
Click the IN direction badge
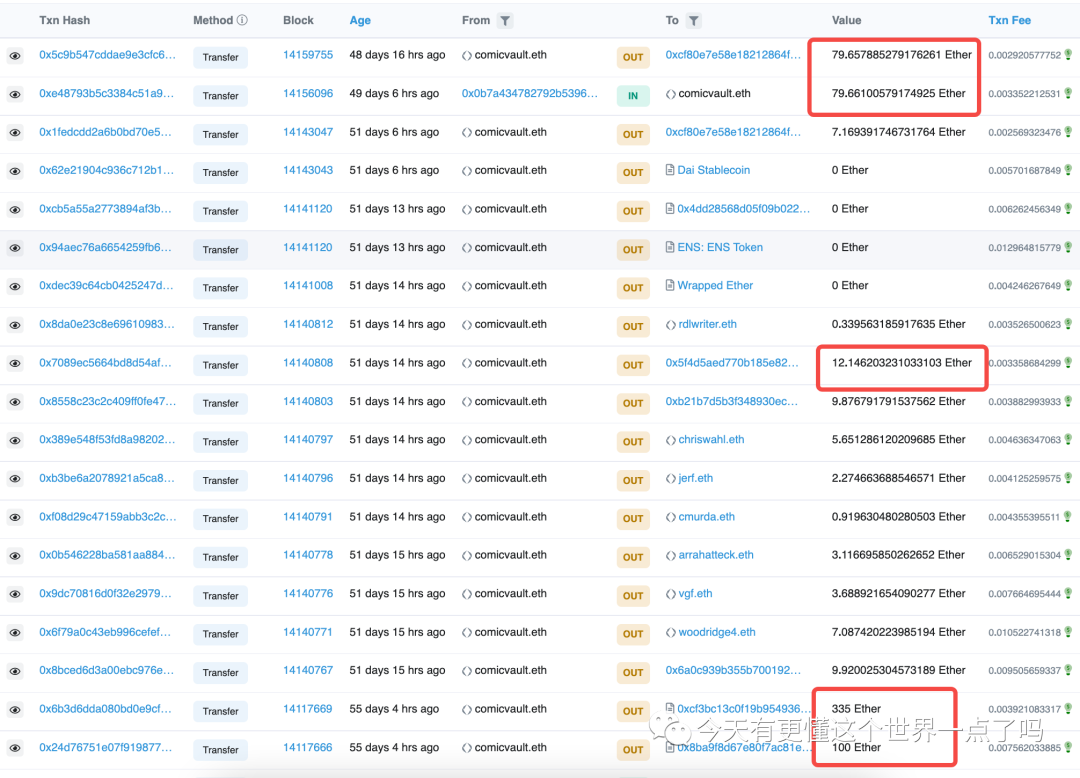point(633,96)
